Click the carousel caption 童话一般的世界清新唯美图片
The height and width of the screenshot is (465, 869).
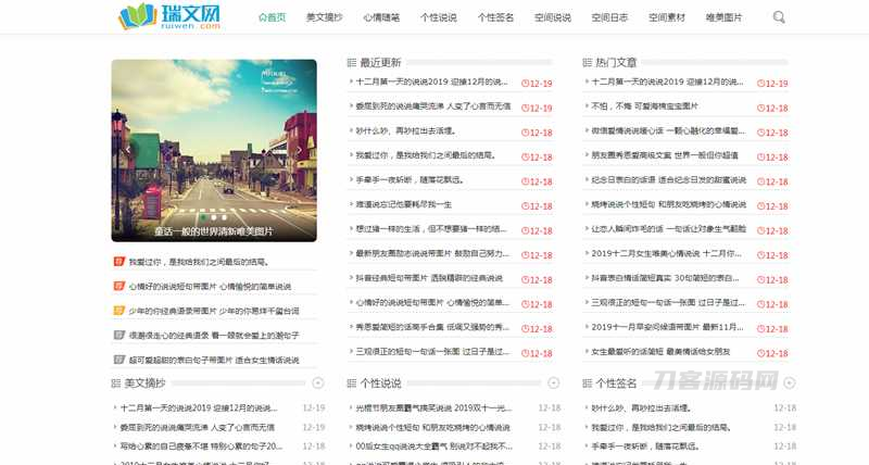[x=214, y=231]
